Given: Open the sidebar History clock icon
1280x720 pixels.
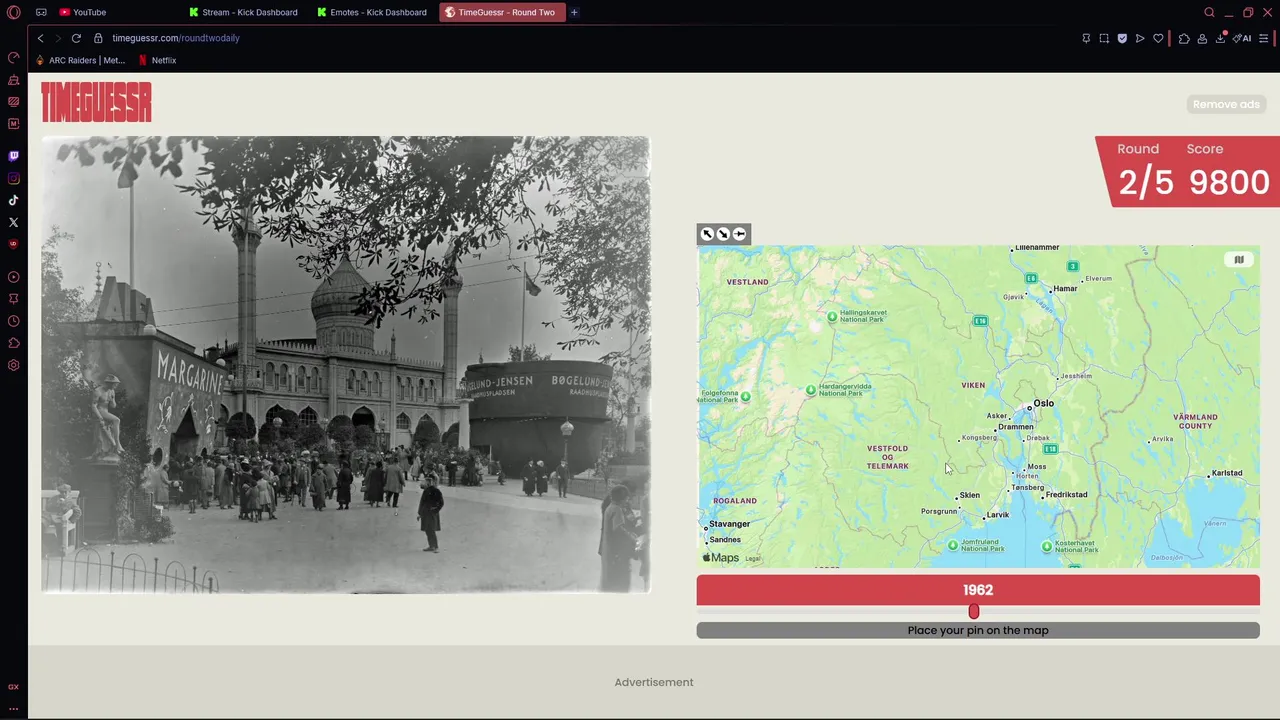Looking at the screenshot, I should (x=14, y=321).
